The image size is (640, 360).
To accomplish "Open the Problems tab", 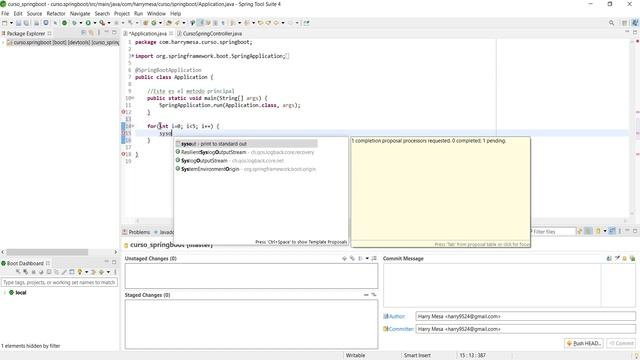I will [136, 232].
